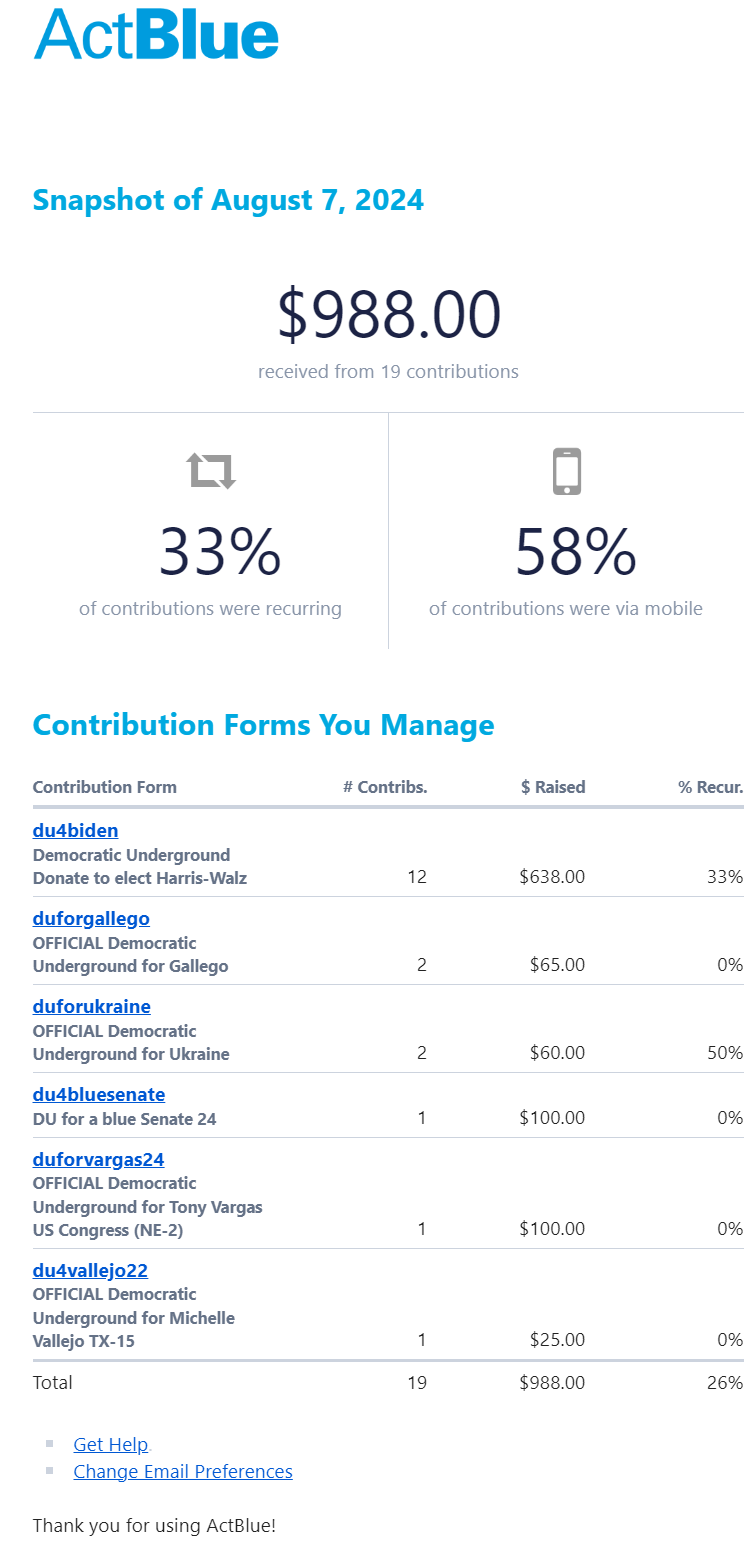Screen dimensions: 752x1547
Task: Open the du4bluesenate contribution form
Action: (x=99, y=1094)
